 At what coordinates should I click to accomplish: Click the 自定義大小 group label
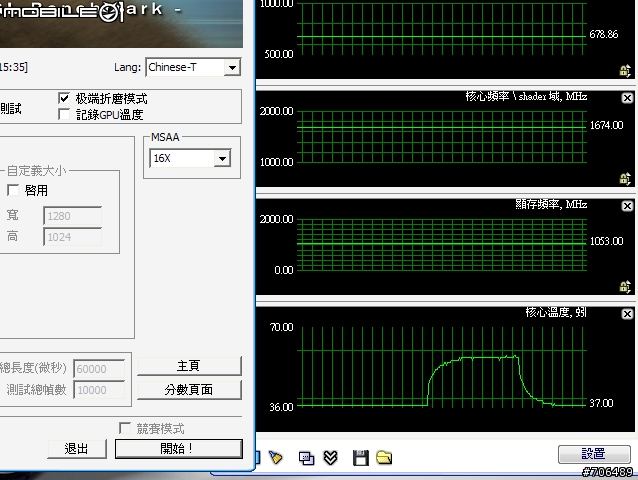pos(37,171)
